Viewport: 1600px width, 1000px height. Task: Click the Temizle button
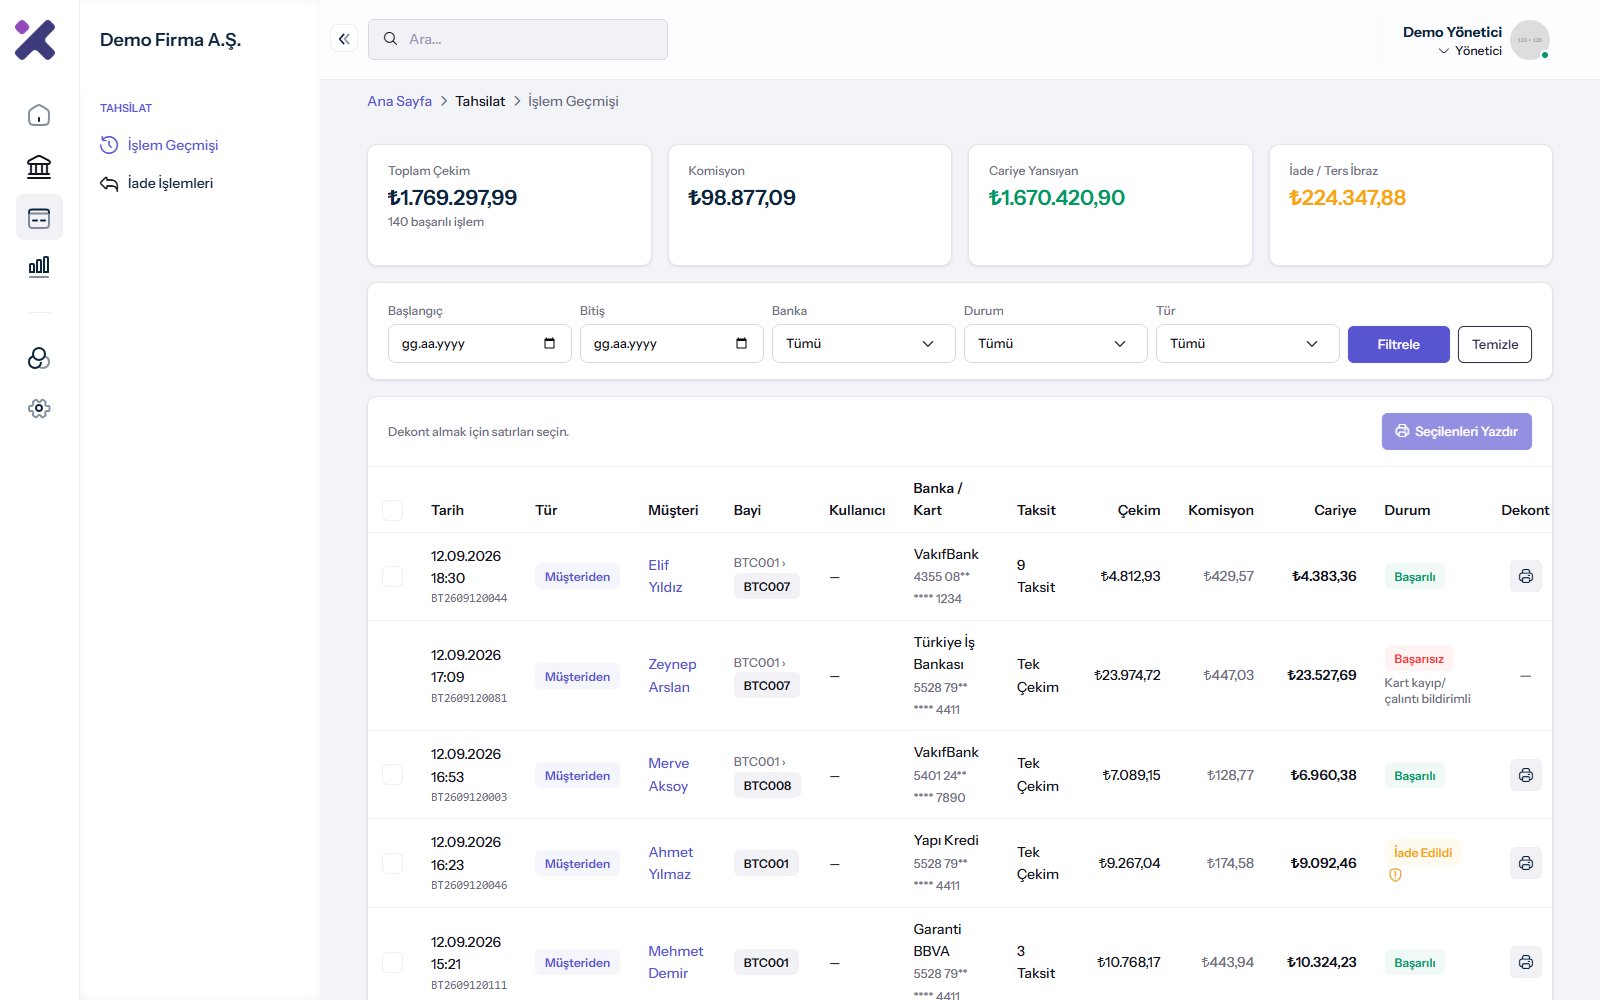click(x=1494, y=344)
